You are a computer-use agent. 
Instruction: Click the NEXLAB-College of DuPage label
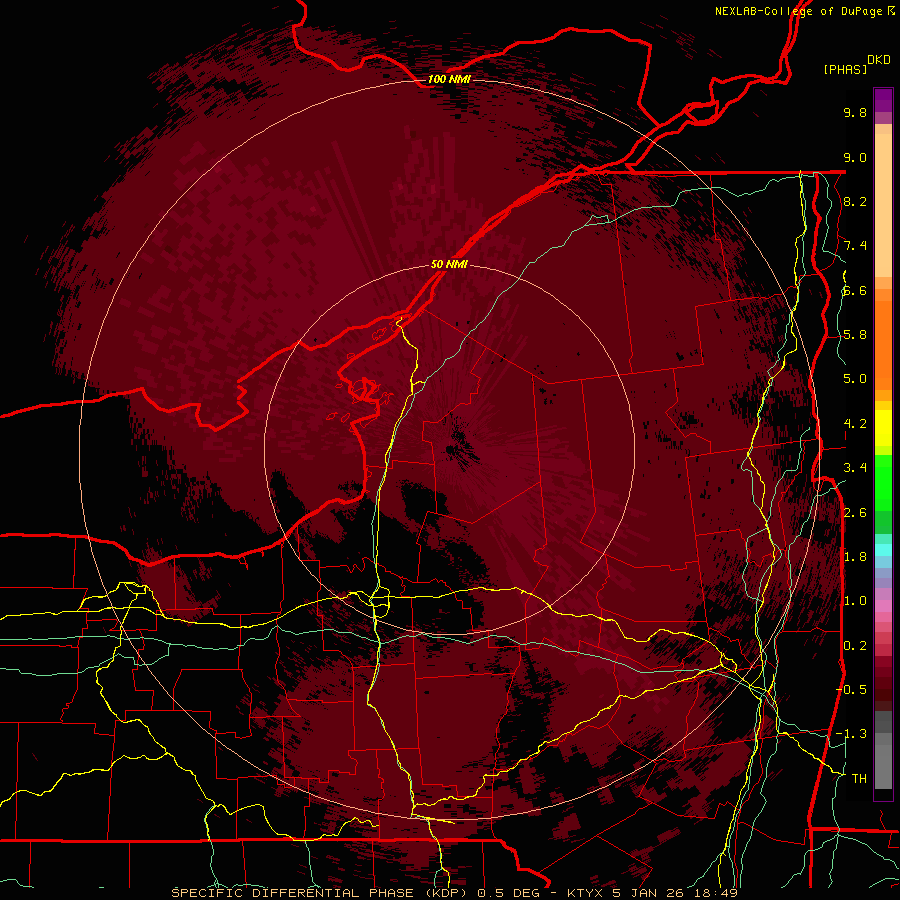coord(798,11)
